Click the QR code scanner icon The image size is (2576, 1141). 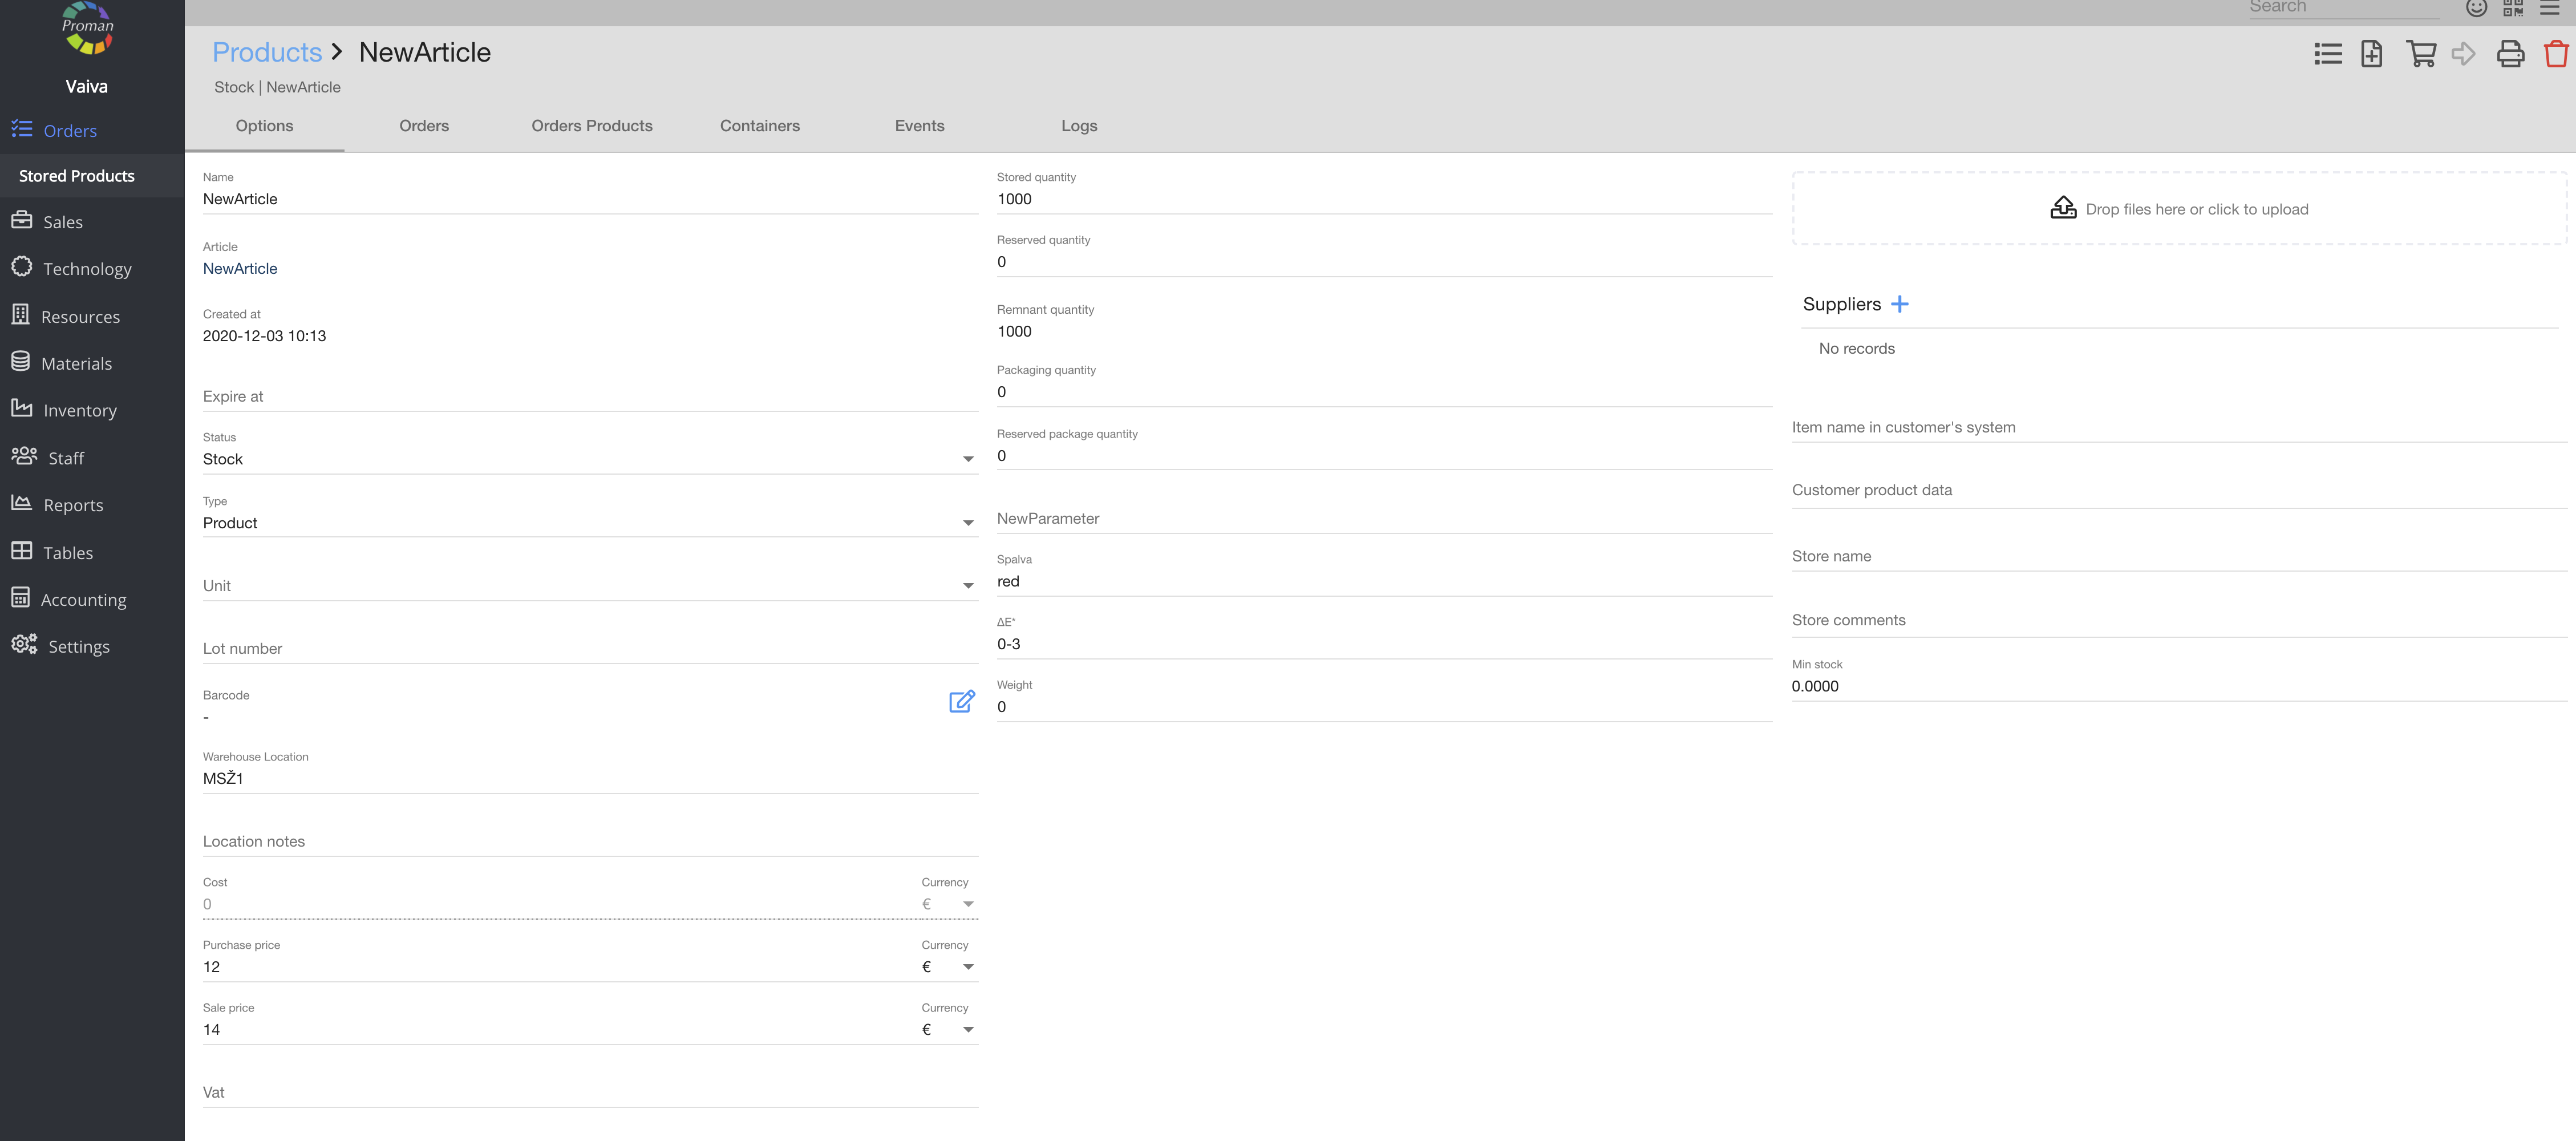pos(2513,8)
